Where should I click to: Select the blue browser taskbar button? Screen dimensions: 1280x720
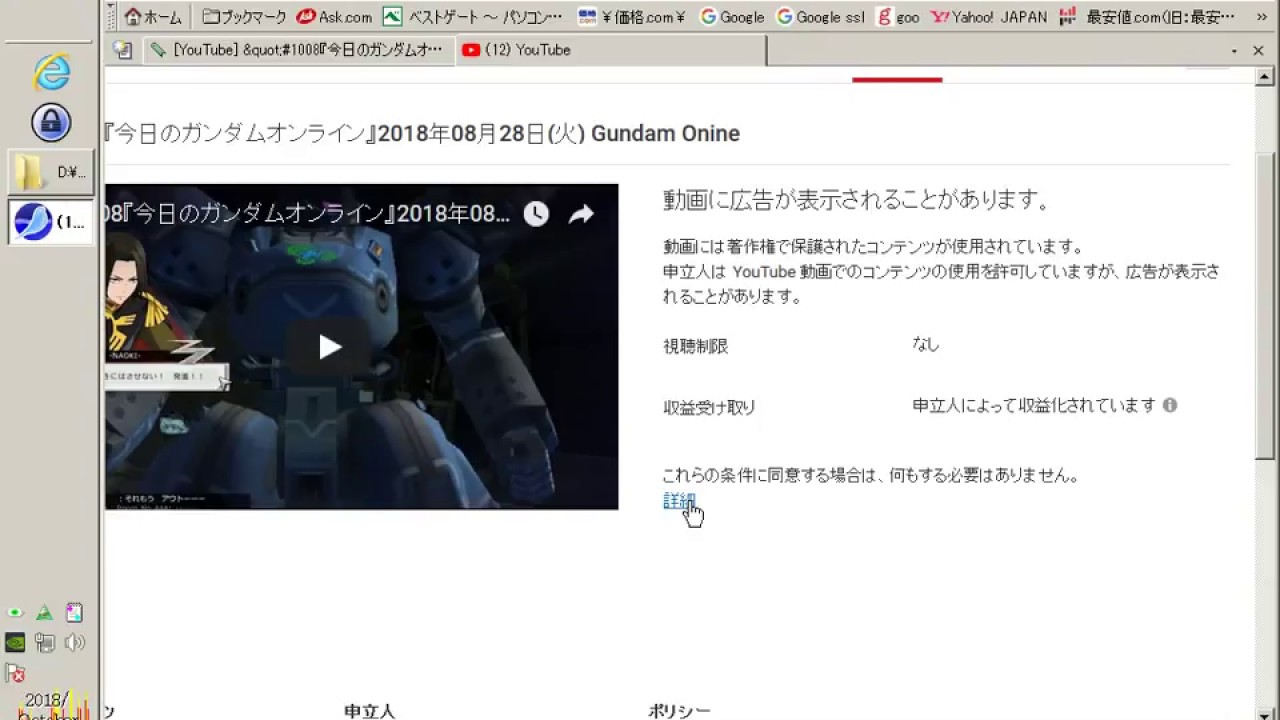[x=52, y=222]
